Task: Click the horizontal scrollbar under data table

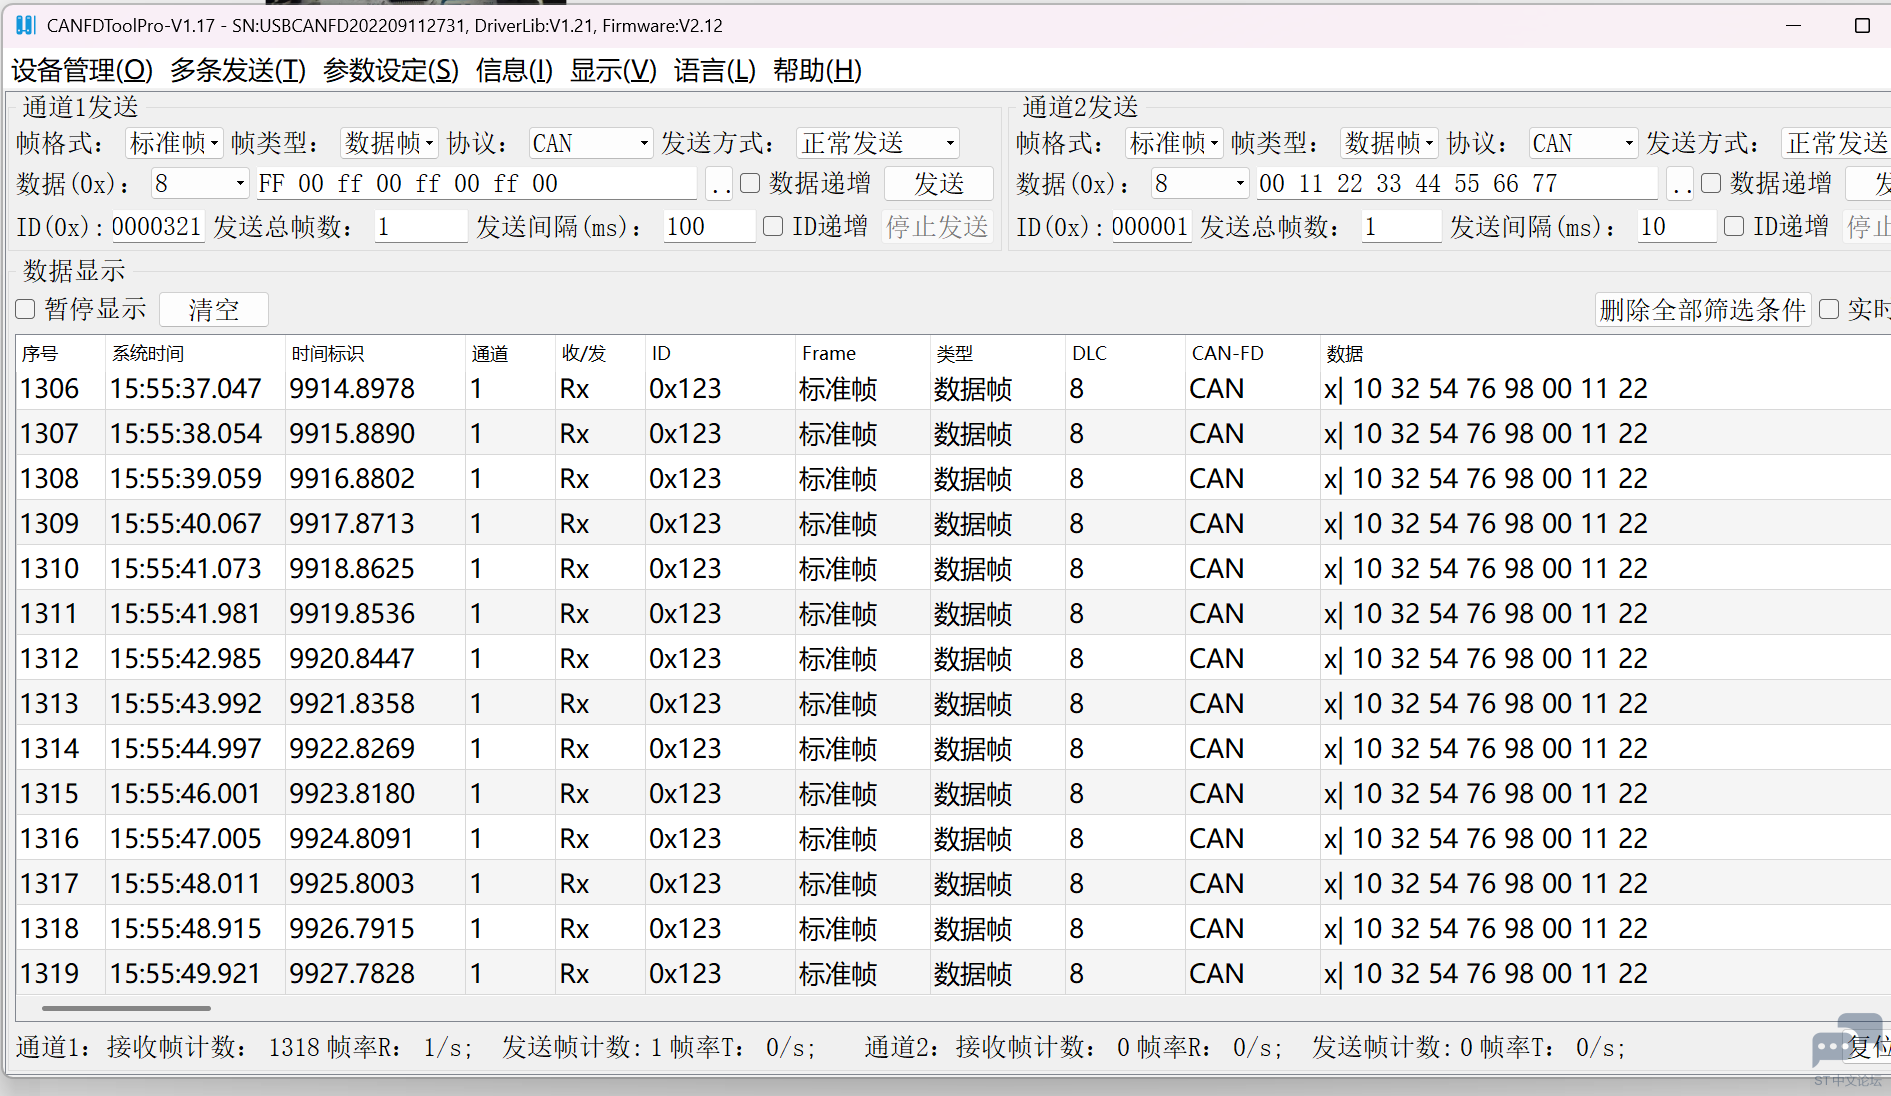Action: tap(126, 1008)
